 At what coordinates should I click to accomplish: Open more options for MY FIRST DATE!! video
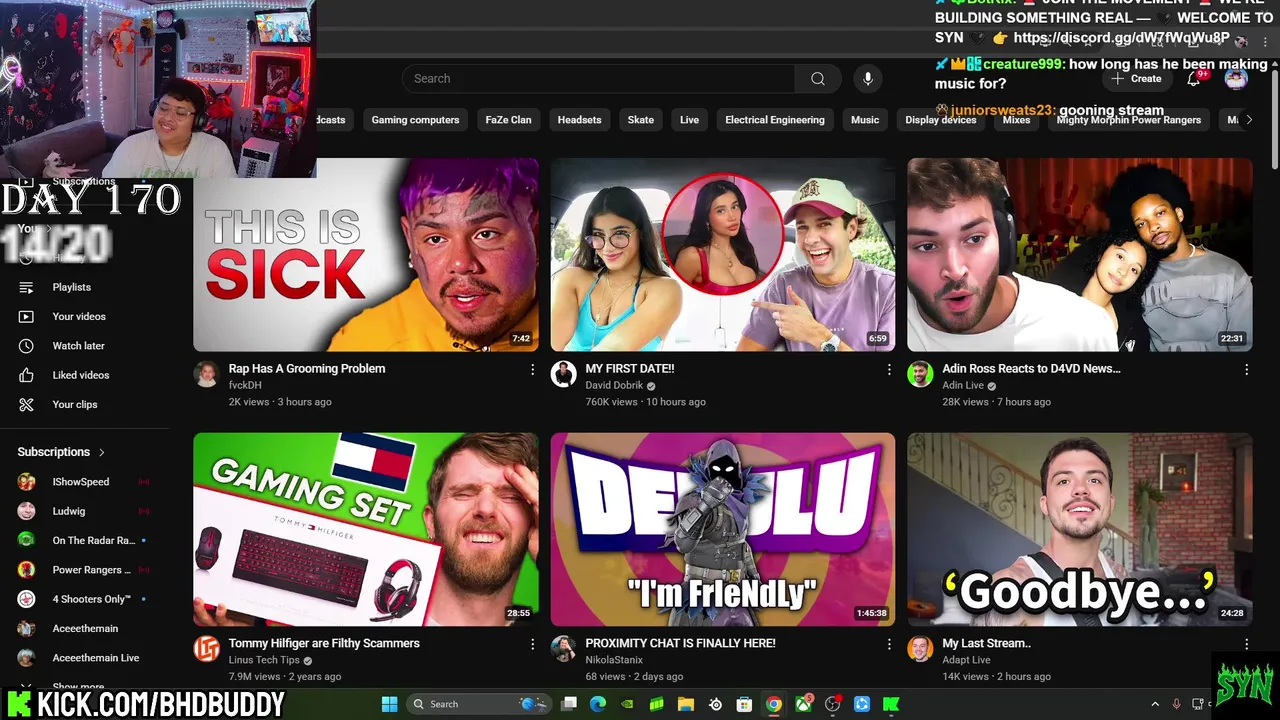pos(889,370)
